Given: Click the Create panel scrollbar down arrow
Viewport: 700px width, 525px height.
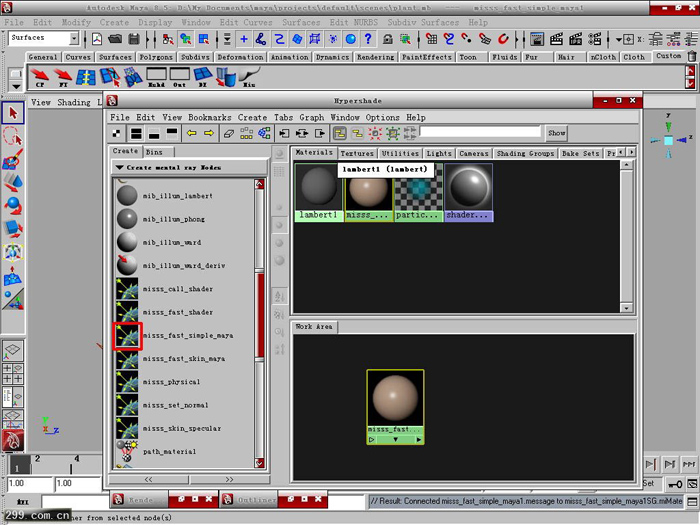Looking at the screenshot, I should tap(259, 463).
